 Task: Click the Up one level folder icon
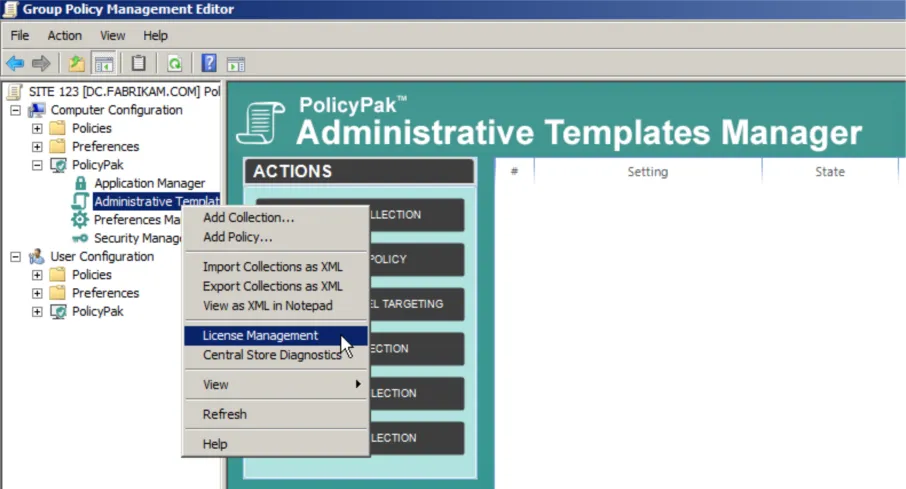pos(77,64)
